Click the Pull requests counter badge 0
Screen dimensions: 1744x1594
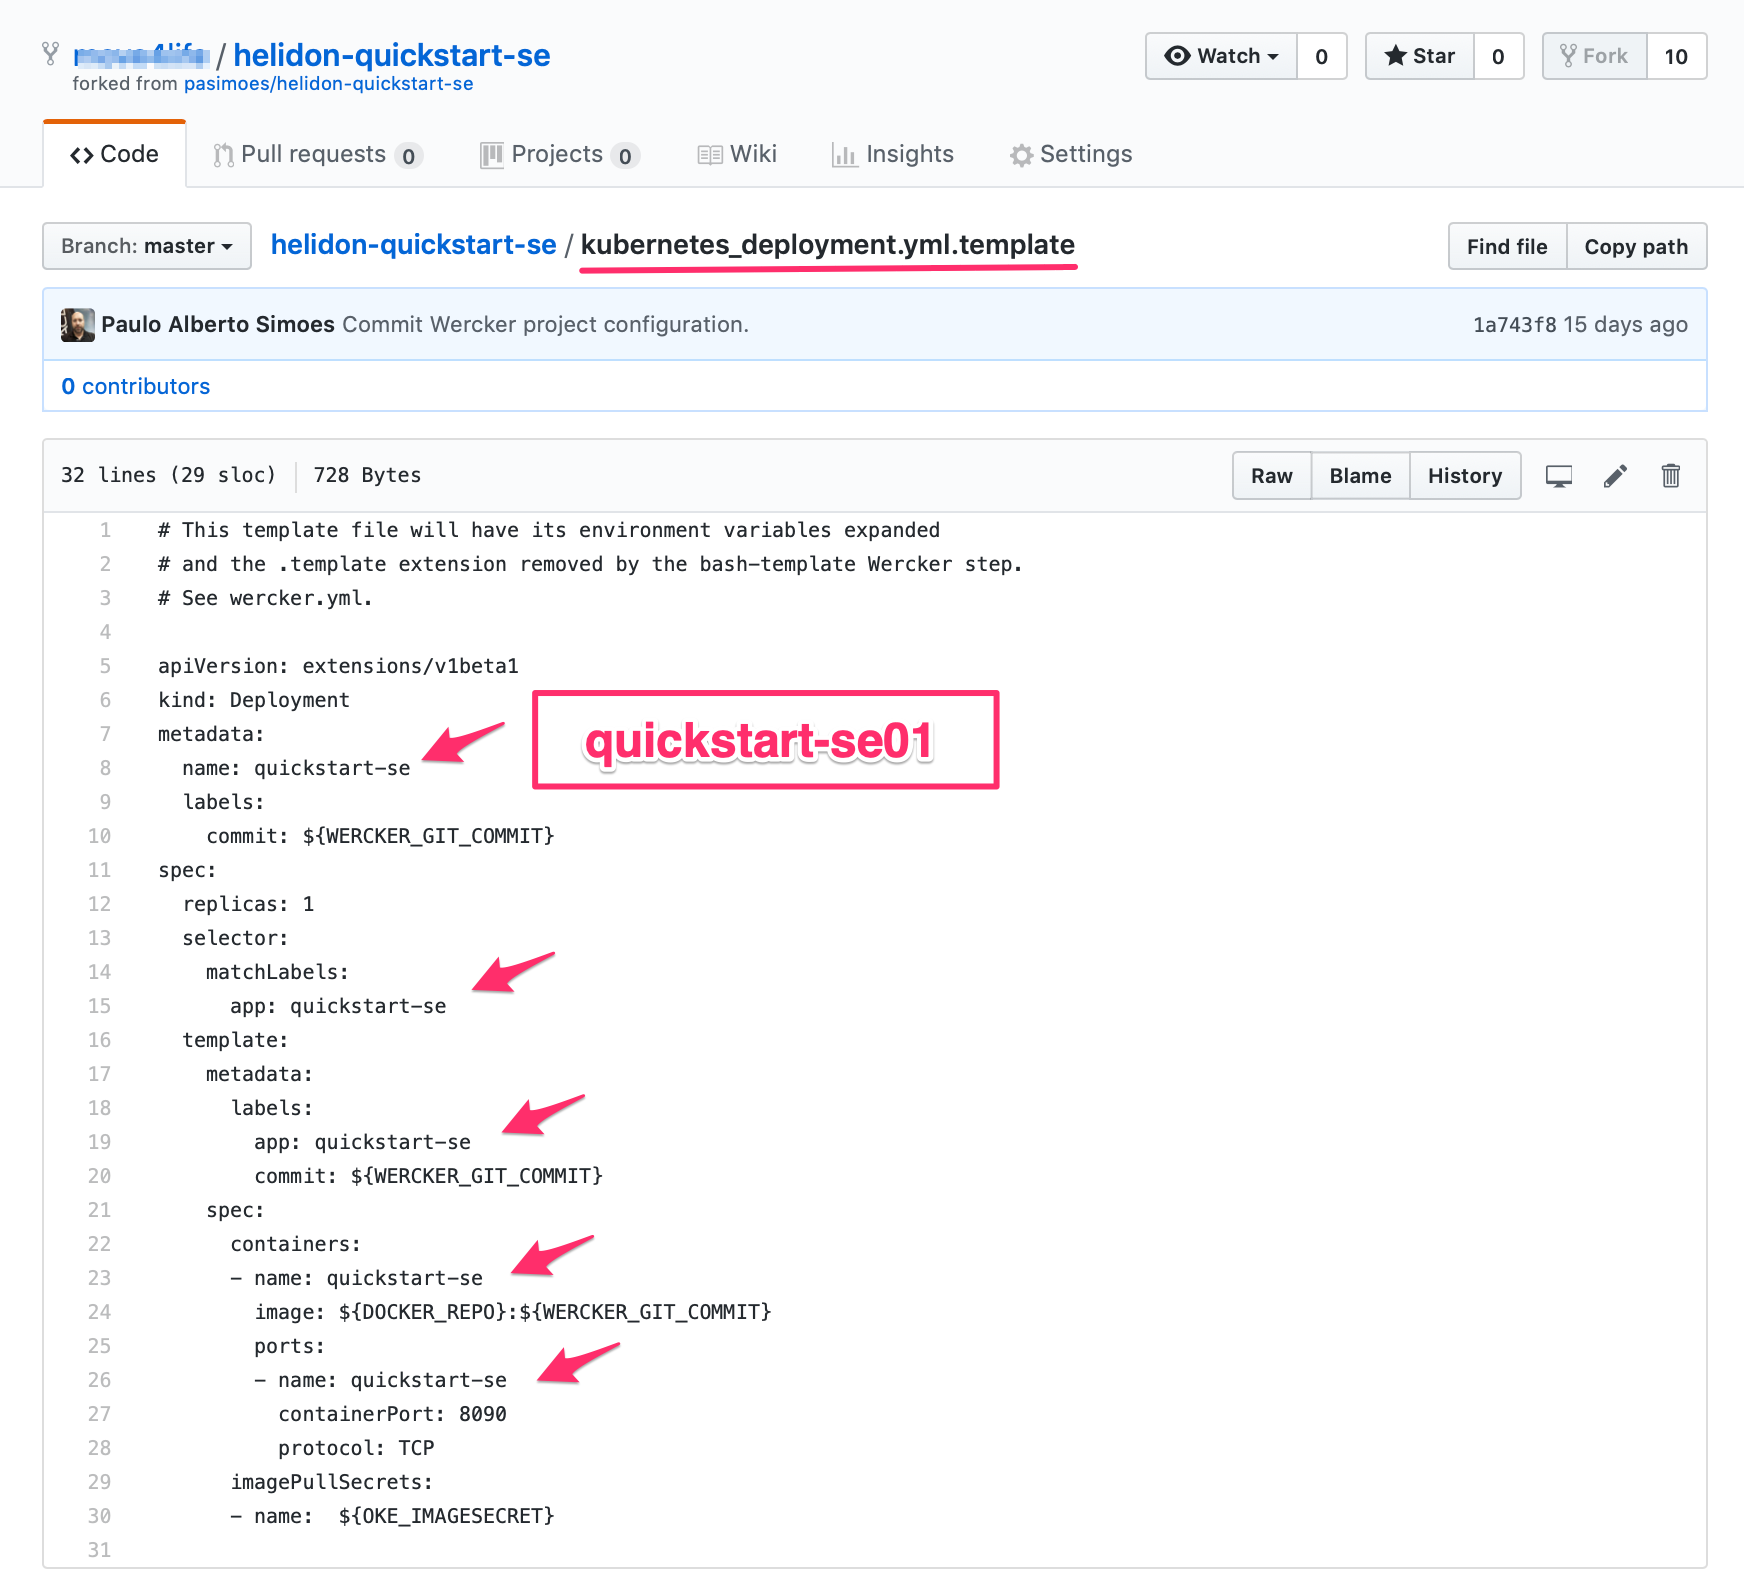tap(408, 156)
